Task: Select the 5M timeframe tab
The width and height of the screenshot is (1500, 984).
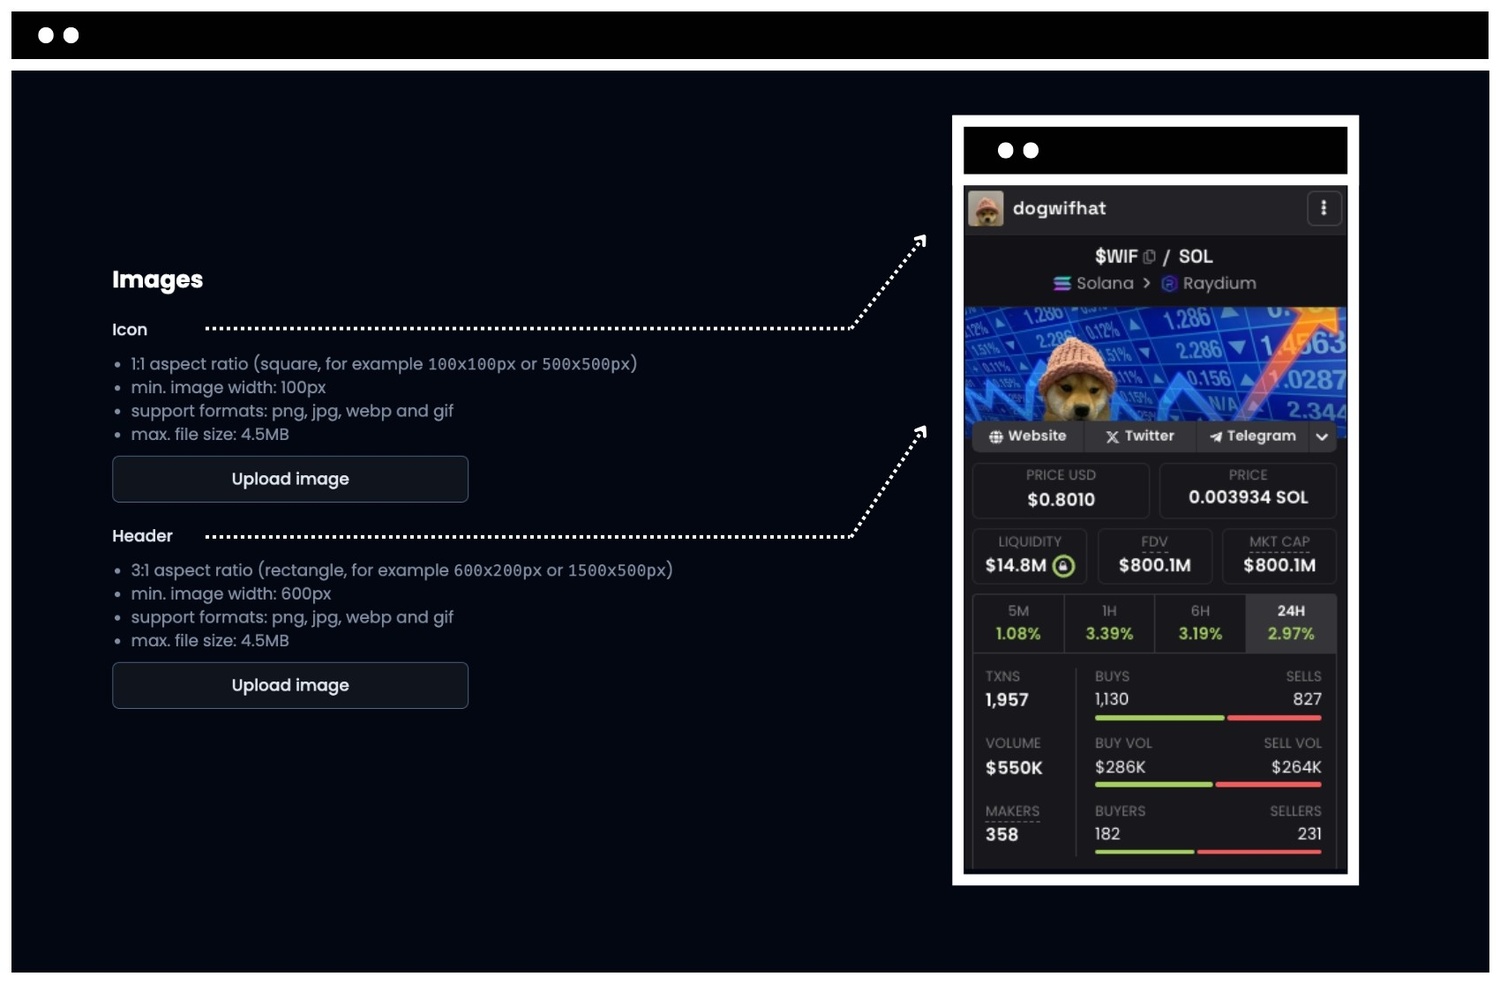Action: pos(1018,622)
